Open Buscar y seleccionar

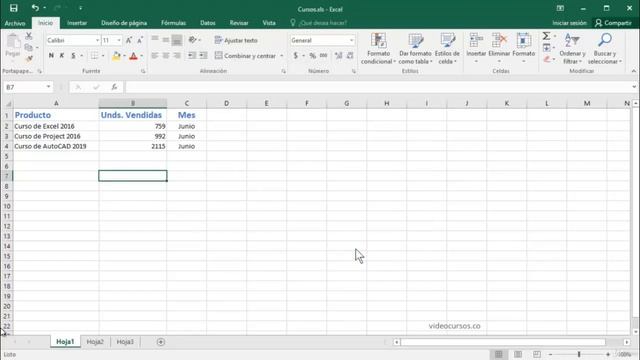604,49
